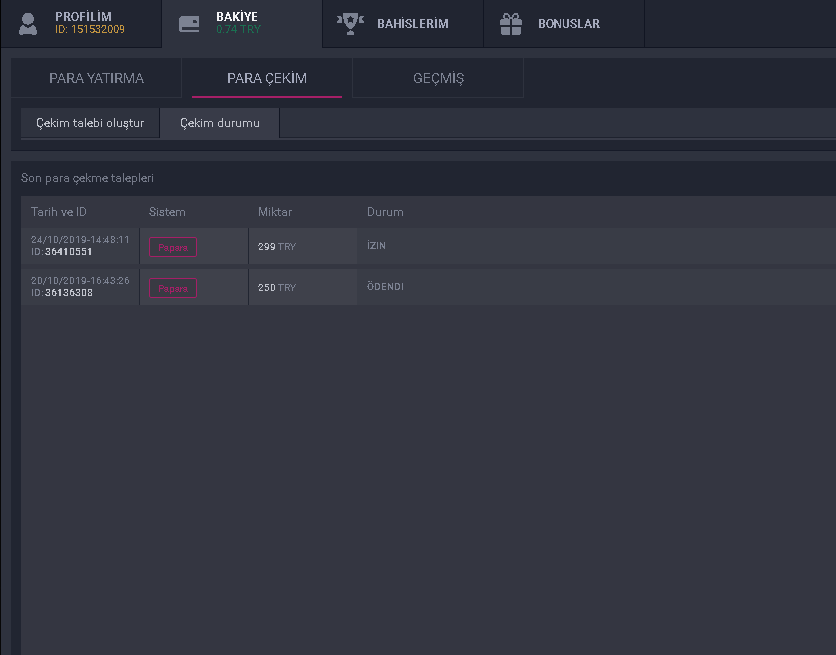Click the Miktar column header

click(275, 212)
